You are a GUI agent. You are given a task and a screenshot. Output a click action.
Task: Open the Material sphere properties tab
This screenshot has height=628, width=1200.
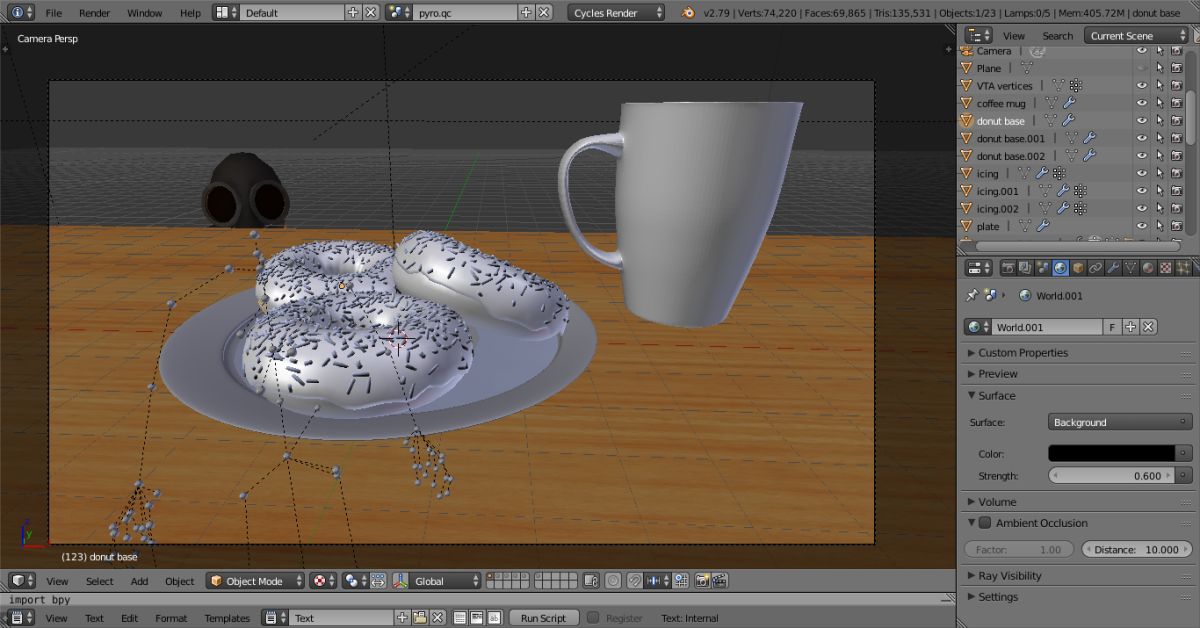pos(1148,268)
